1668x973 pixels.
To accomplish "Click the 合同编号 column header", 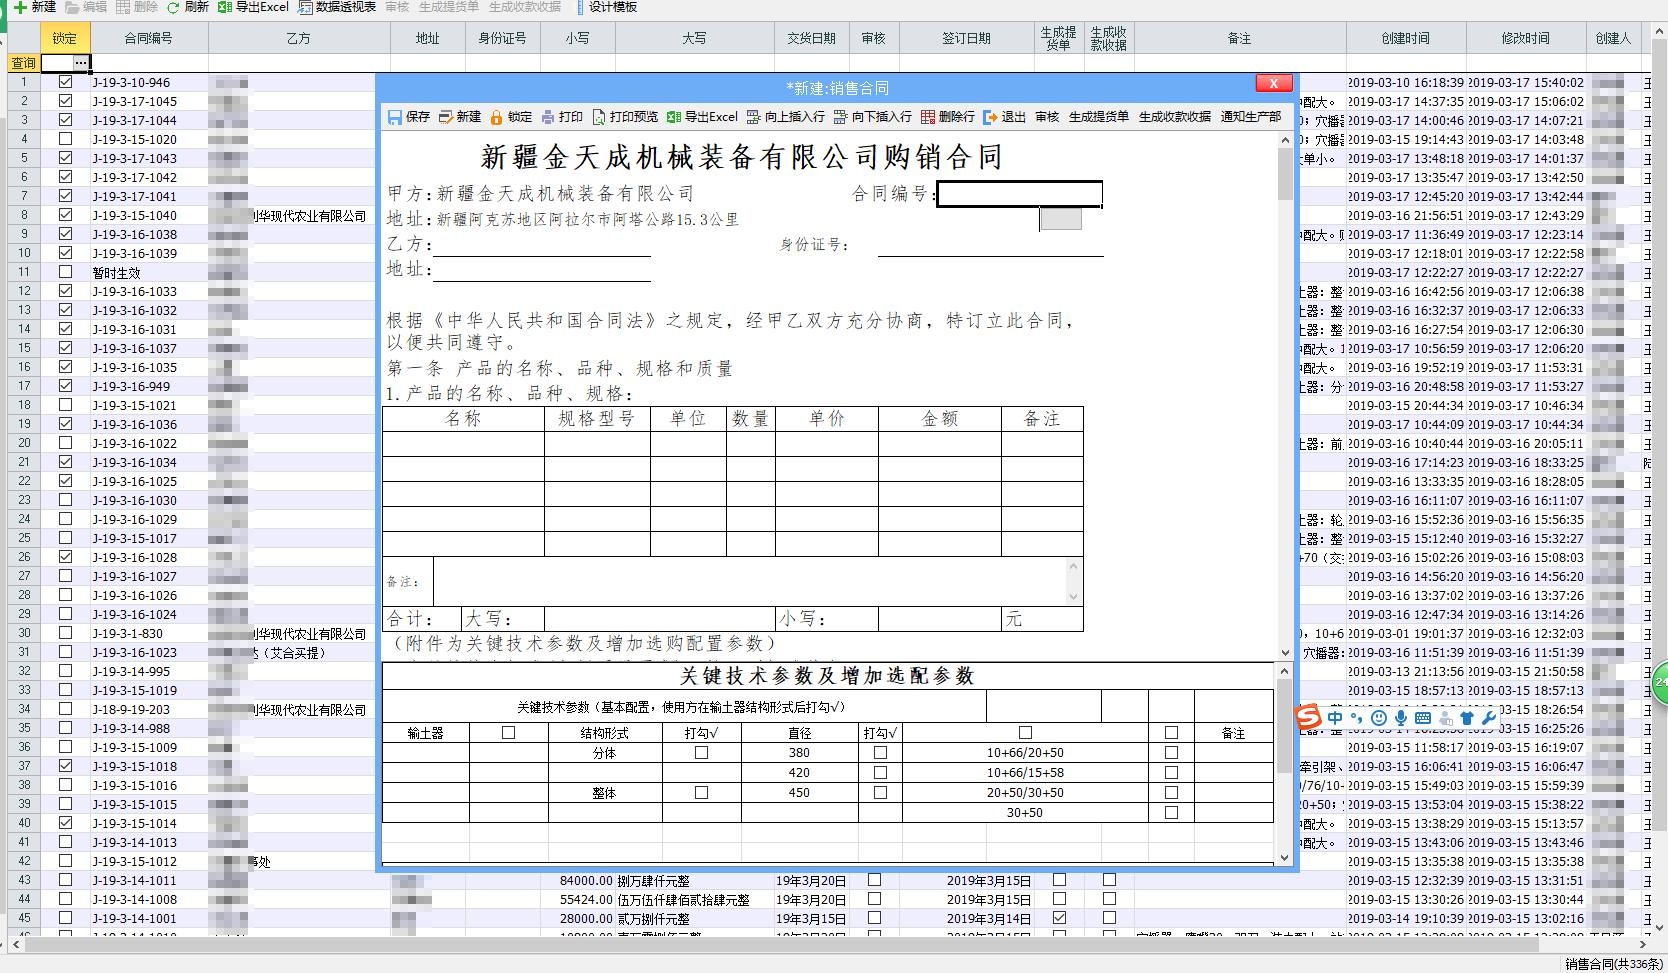I will pos(149,38).
